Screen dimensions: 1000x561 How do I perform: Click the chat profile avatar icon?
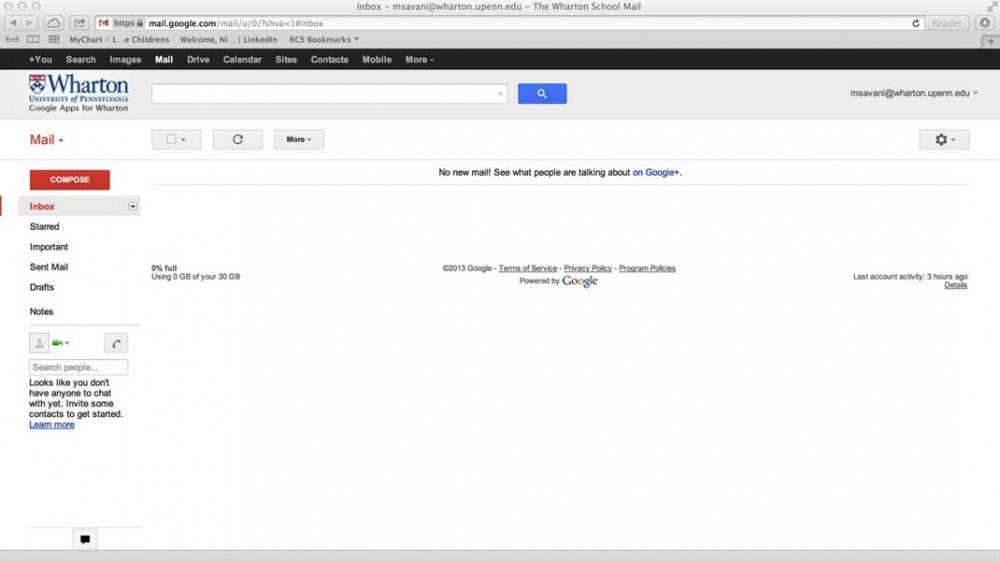point(39,344)
